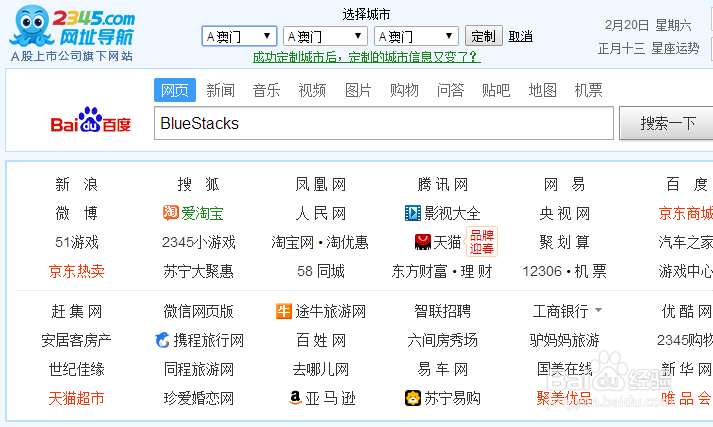This screenshot has height=427, width=713.
Task: Open 爱淘宝 via its orange icon
Action: pos(171,212)
